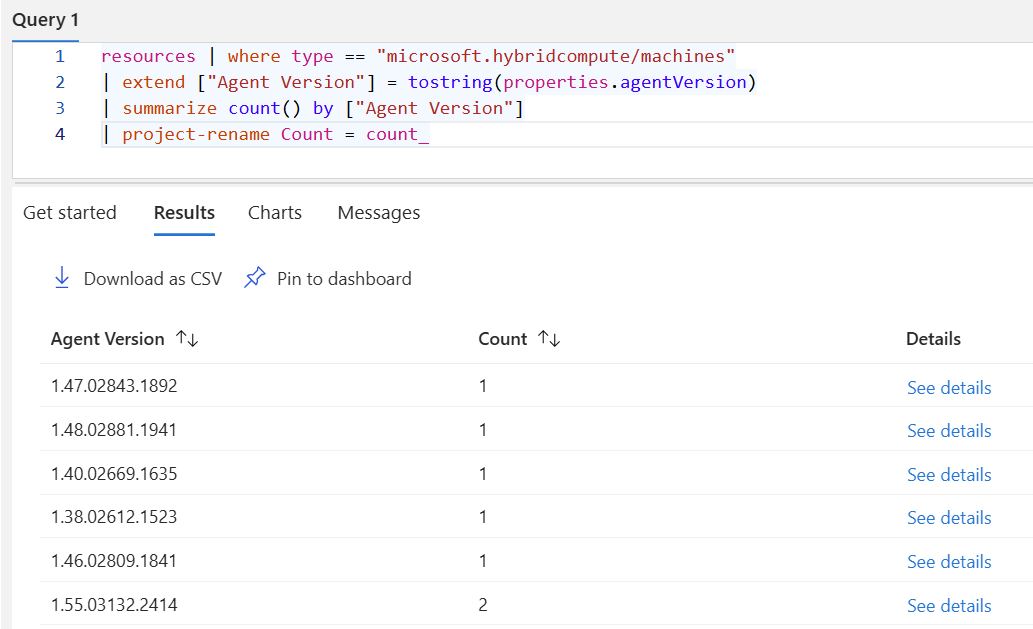This screenshot has height=629, width=1033.
Task: See details for version 1.55.03132.2414
Action: (x=949, y=606)
